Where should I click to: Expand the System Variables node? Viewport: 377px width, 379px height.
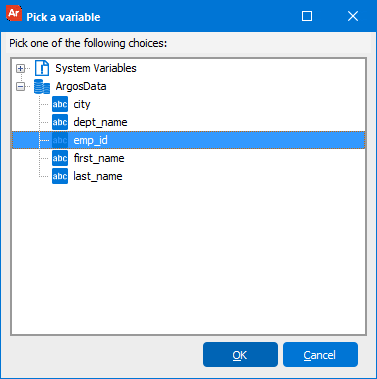pos(21,69)
